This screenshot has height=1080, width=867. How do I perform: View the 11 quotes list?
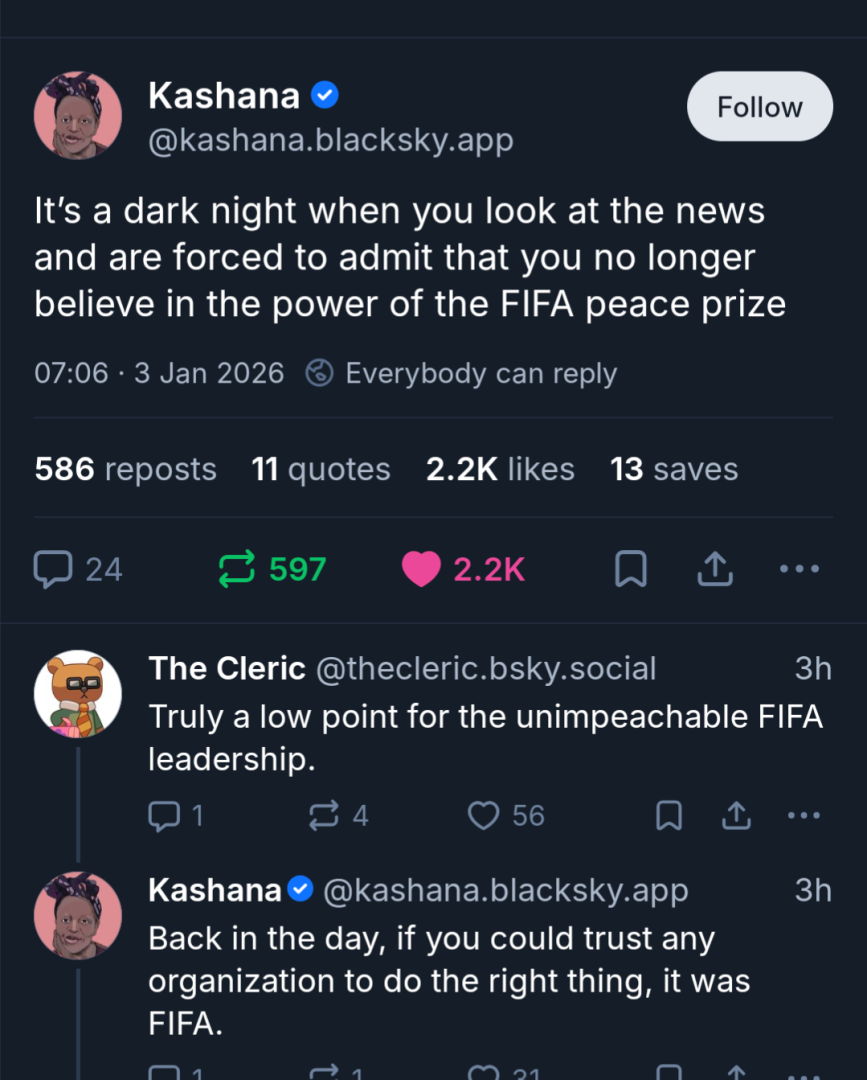click(321, 469)
